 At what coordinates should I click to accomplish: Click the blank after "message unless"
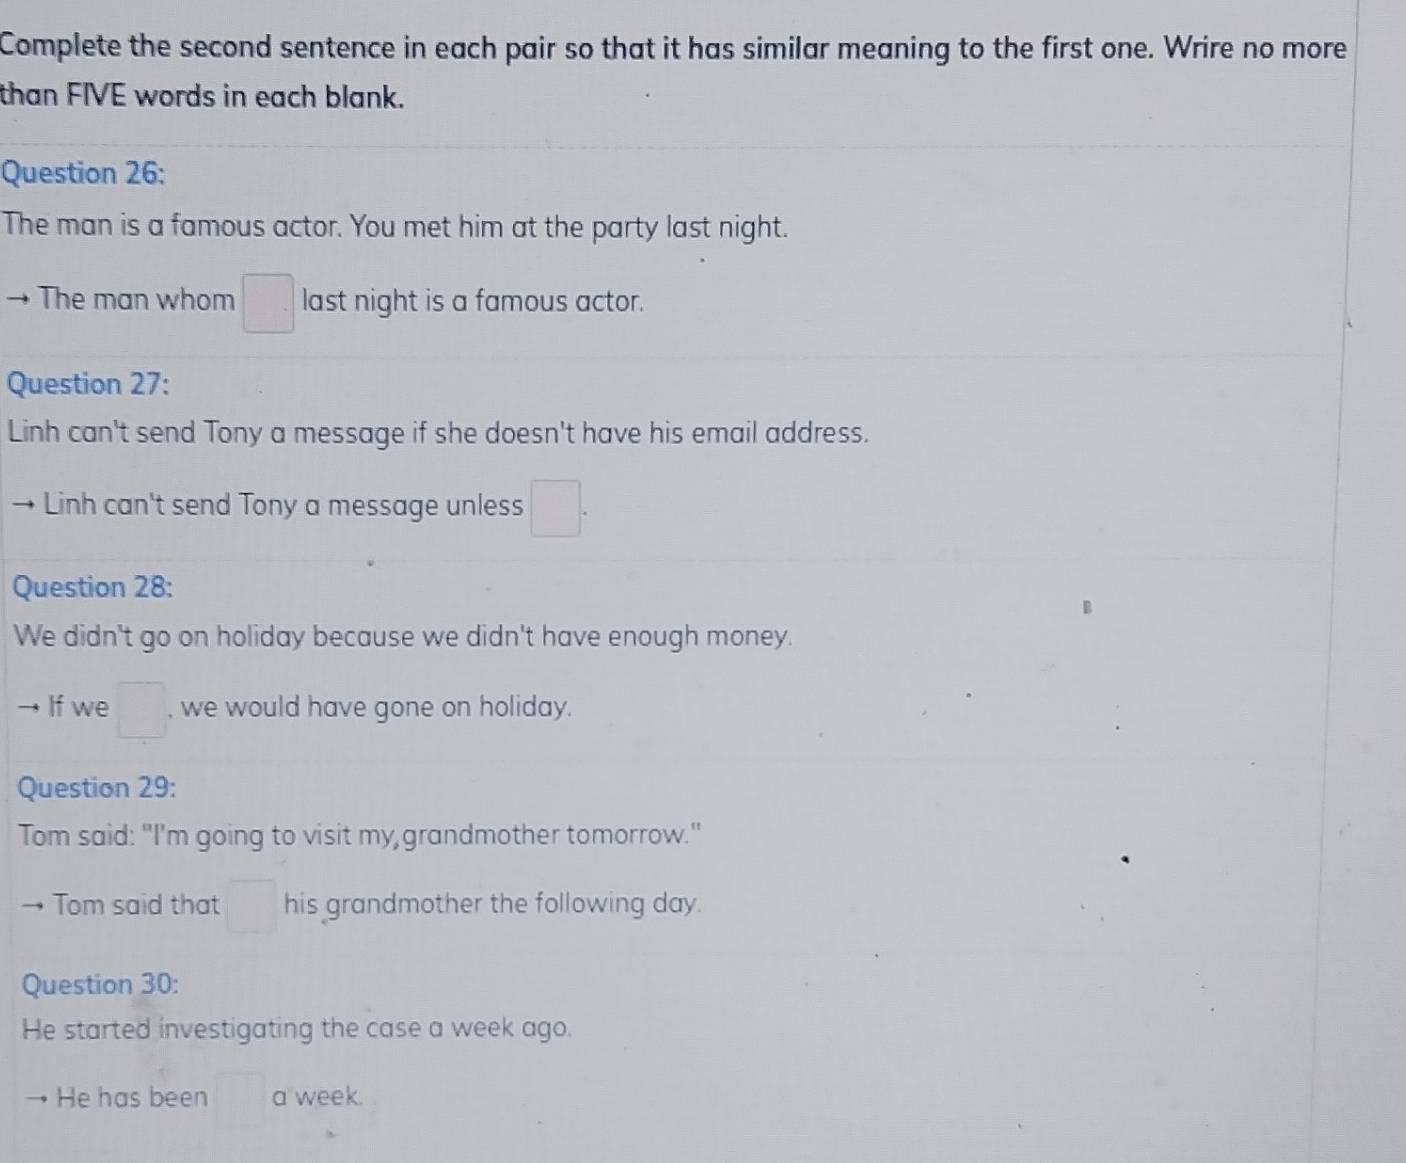coord(556,508)
